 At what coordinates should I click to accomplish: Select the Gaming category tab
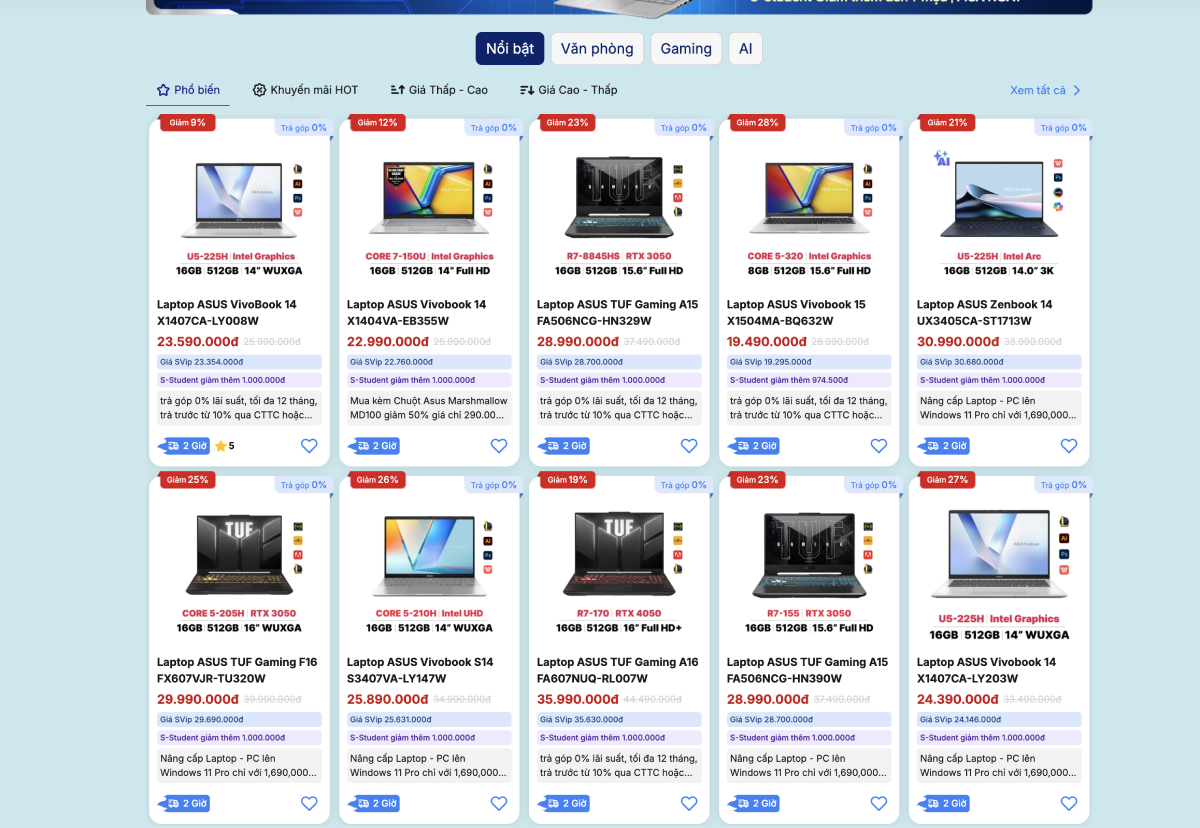tap(686, 48)
